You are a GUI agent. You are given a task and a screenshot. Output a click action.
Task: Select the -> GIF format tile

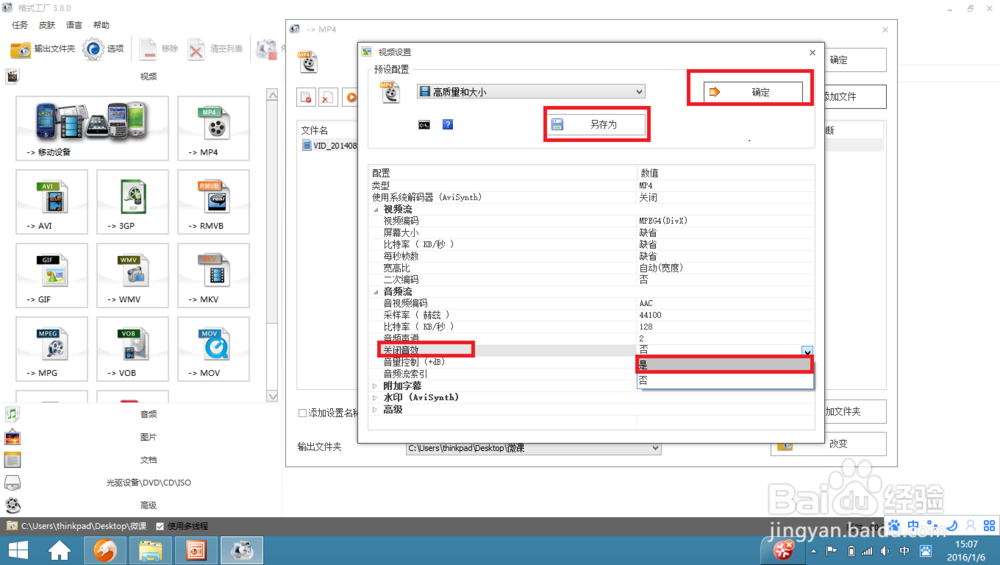(52, 275)
